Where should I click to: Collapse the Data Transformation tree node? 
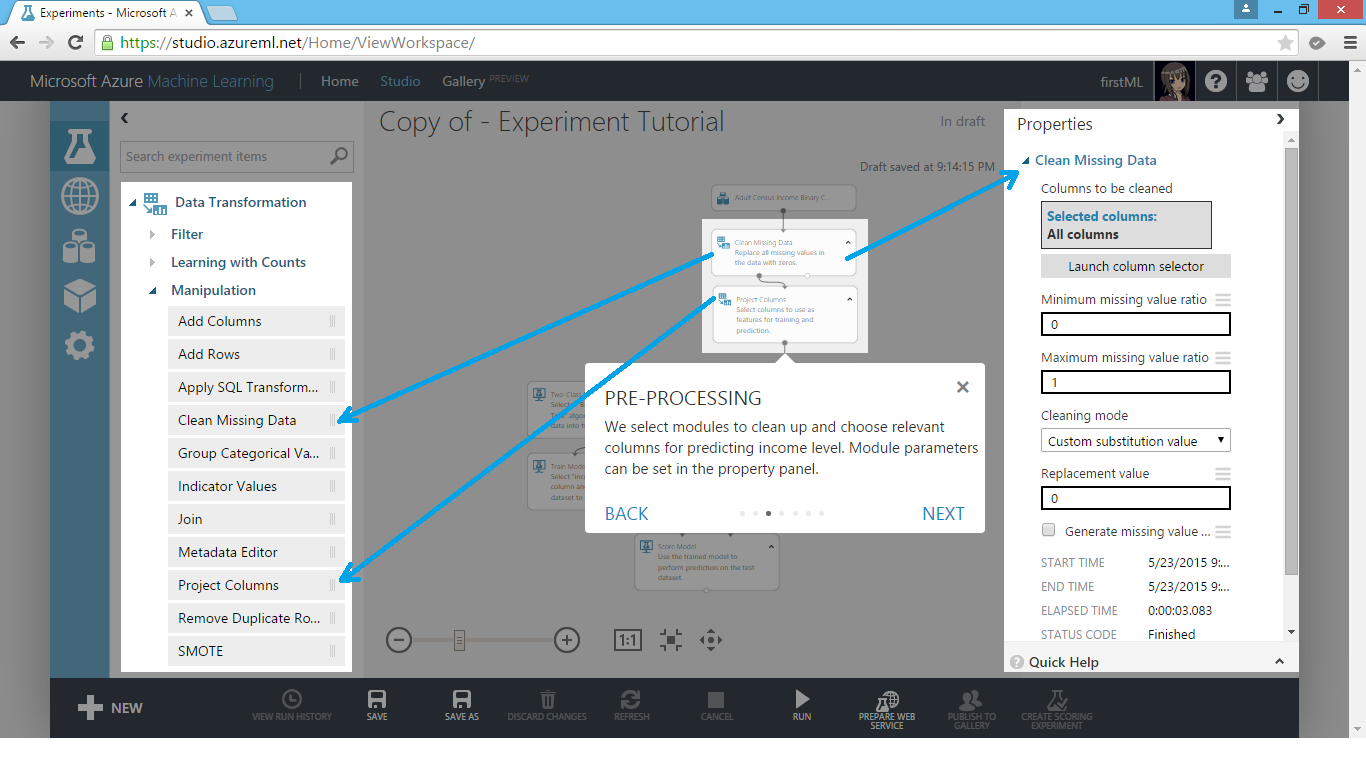[x=133, y=203]
